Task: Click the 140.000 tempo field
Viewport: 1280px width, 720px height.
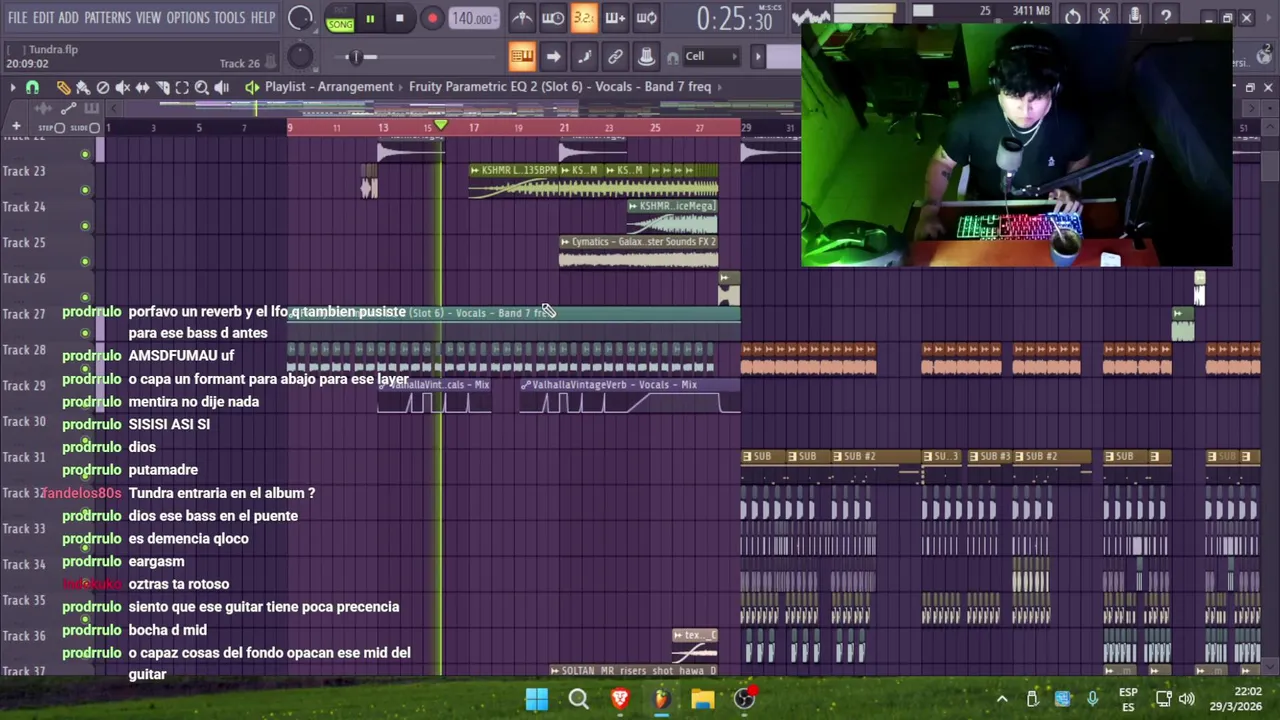Action: tap(472, 18)
